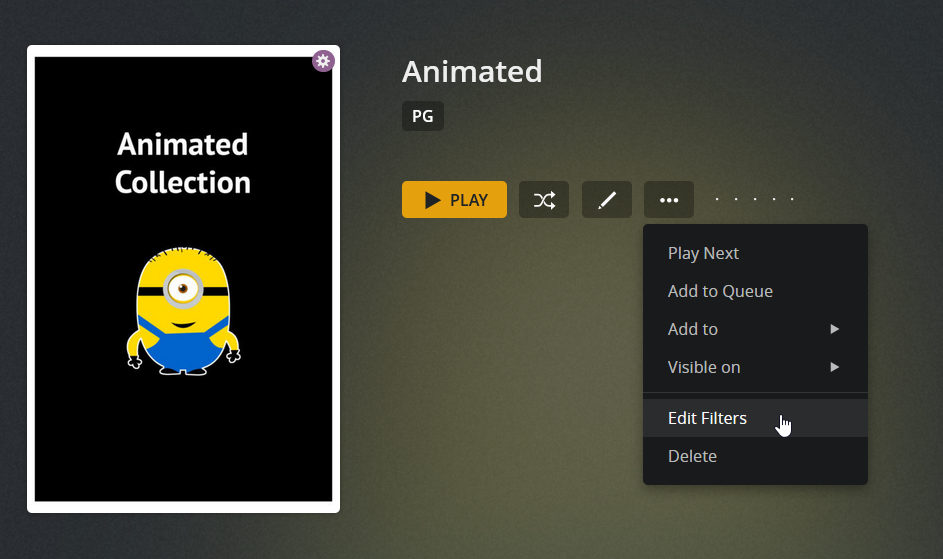Click the purple gear badge on poster
Viewport: 943px width, 559px height.
323,61
